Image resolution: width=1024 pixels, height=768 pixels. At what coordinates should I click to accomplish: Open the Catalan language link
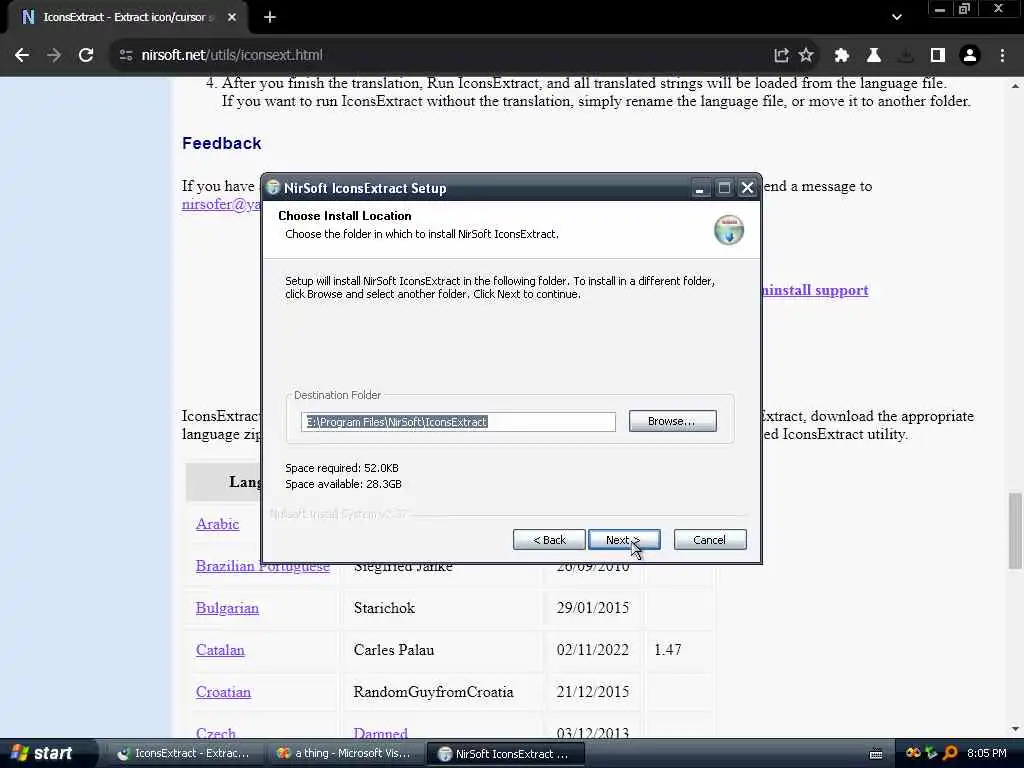[x=220, y=650]
